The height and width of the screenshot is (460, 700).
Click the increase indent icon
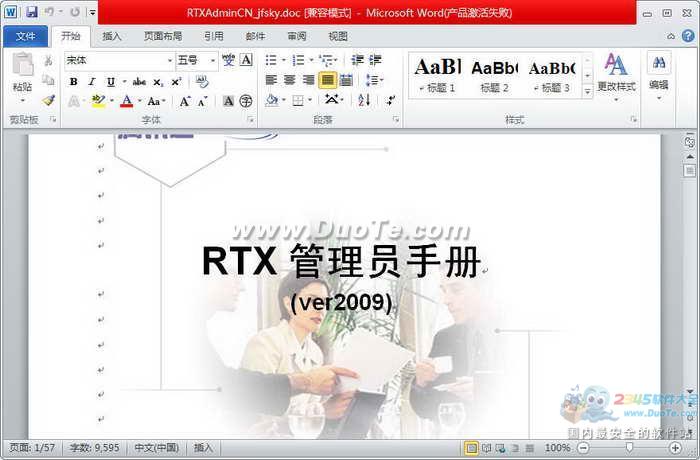pyautogui.click(x=375, y=60)
